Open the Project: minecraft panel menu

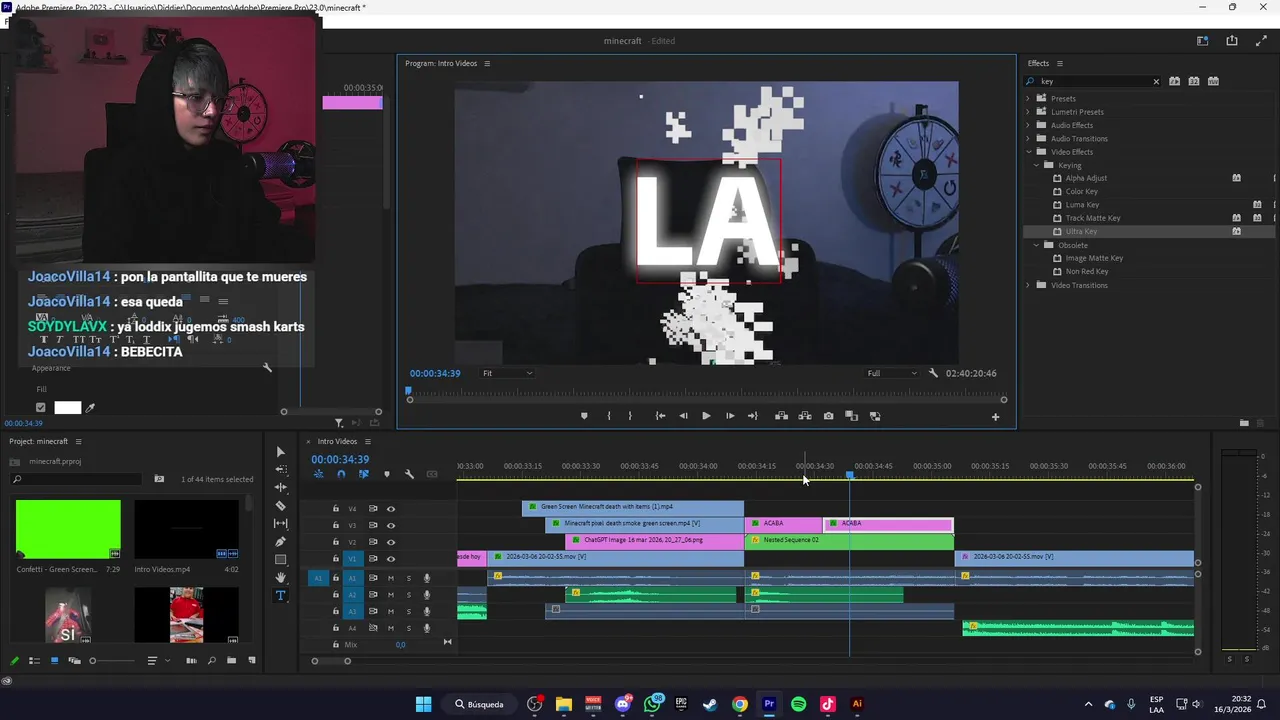coord(78,441)
